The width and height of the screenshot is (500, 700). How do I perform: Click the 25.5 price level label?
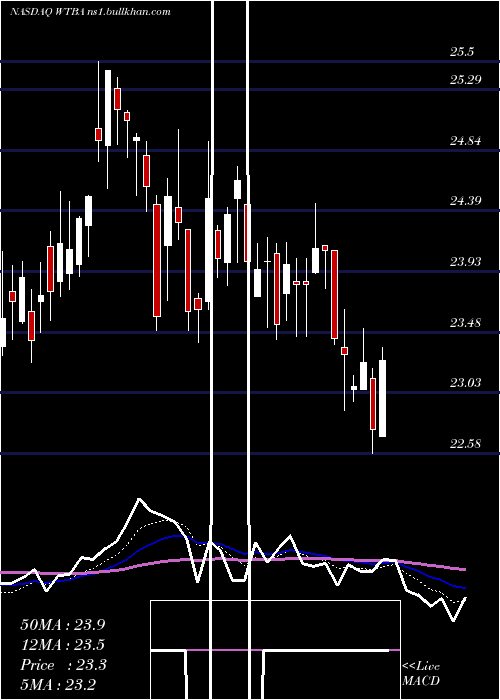462,52
